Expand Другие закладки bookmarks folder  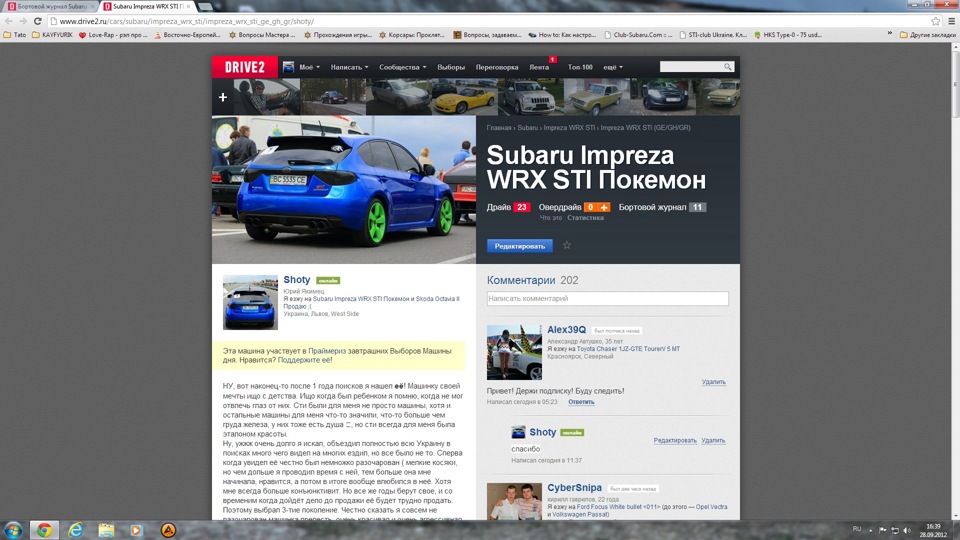(x=928, y=35)
